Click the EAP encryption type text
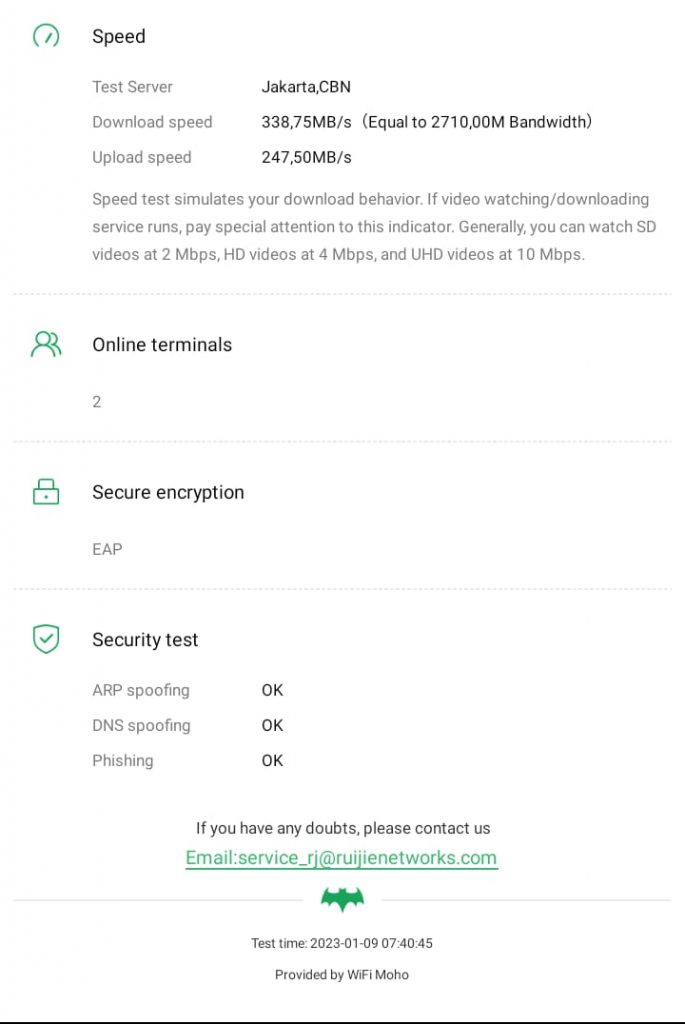 click(107, 549)
